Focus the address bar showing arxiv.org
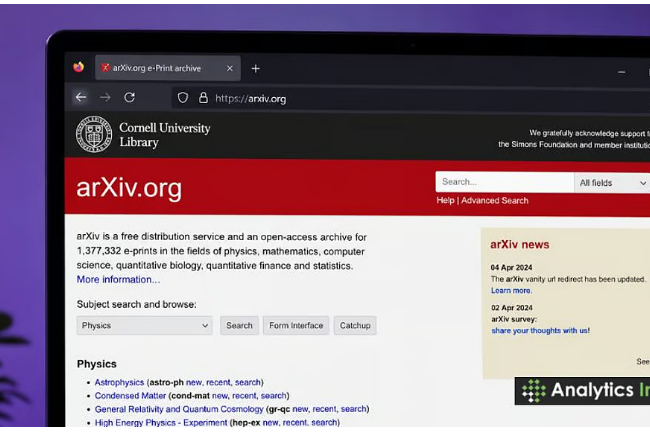650x434 pixels. coord(410,99)
